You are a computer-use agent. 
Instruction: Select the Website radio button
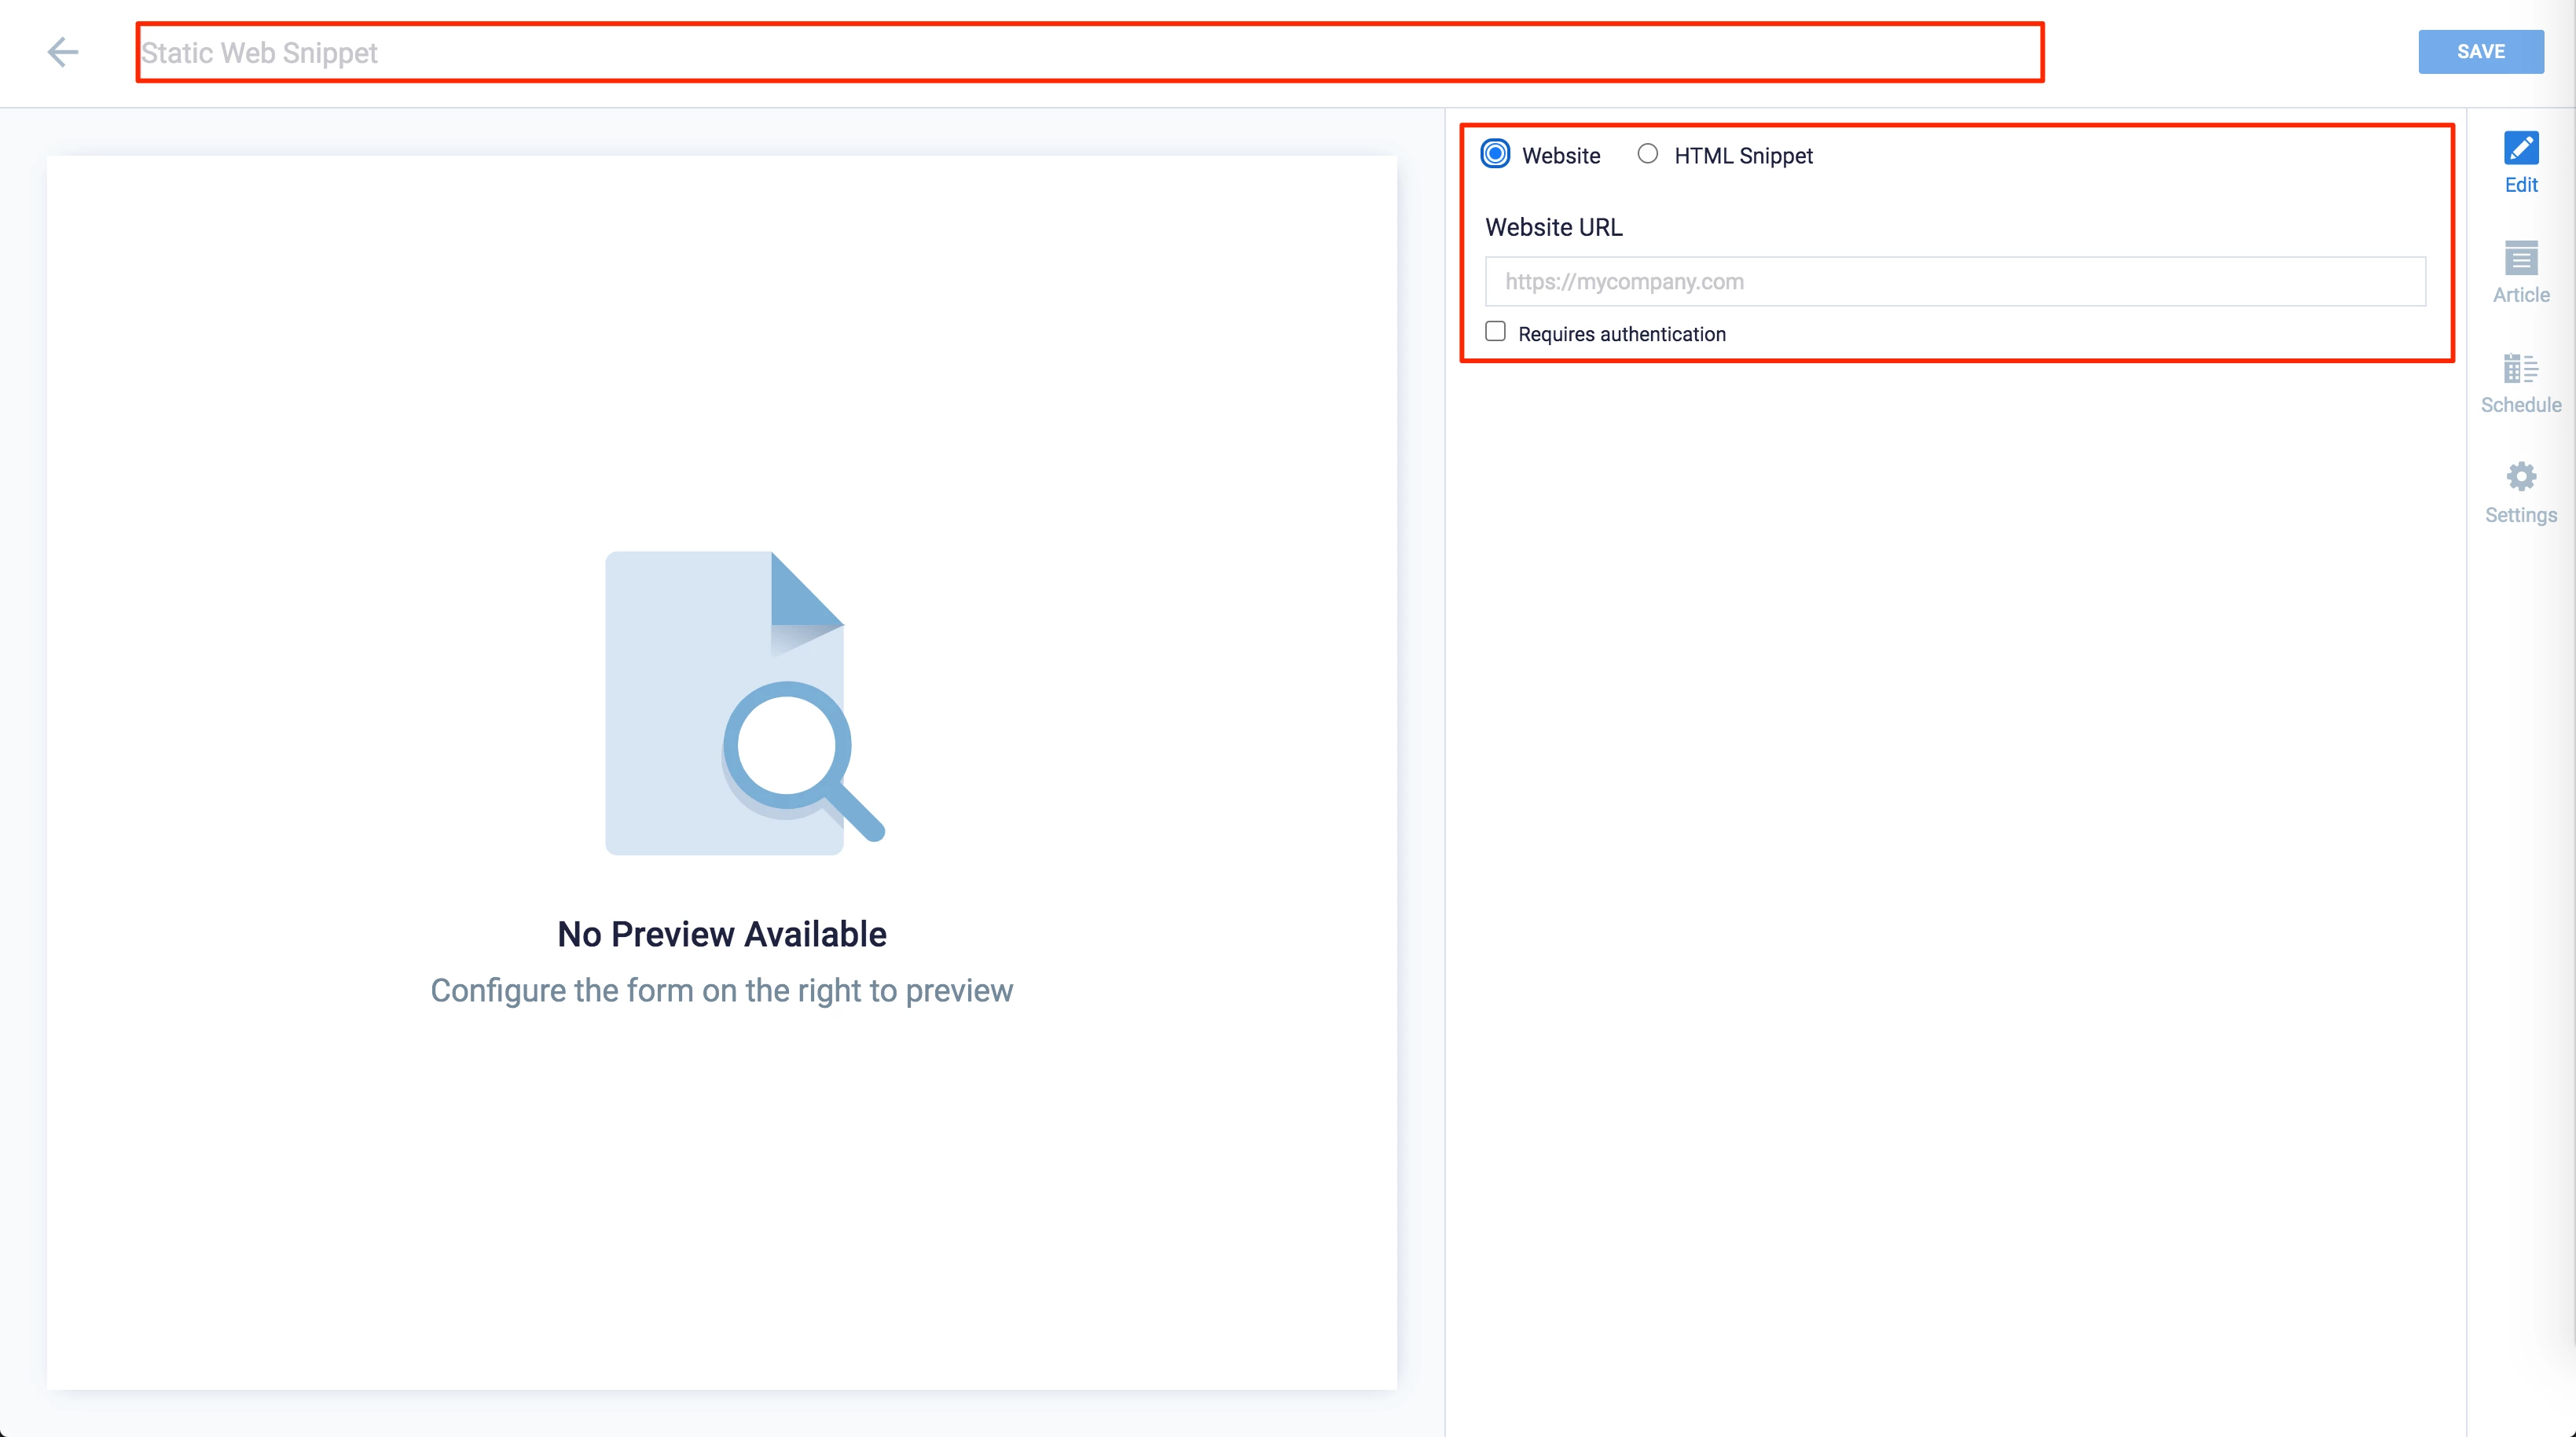click(x=1495, y=154)
